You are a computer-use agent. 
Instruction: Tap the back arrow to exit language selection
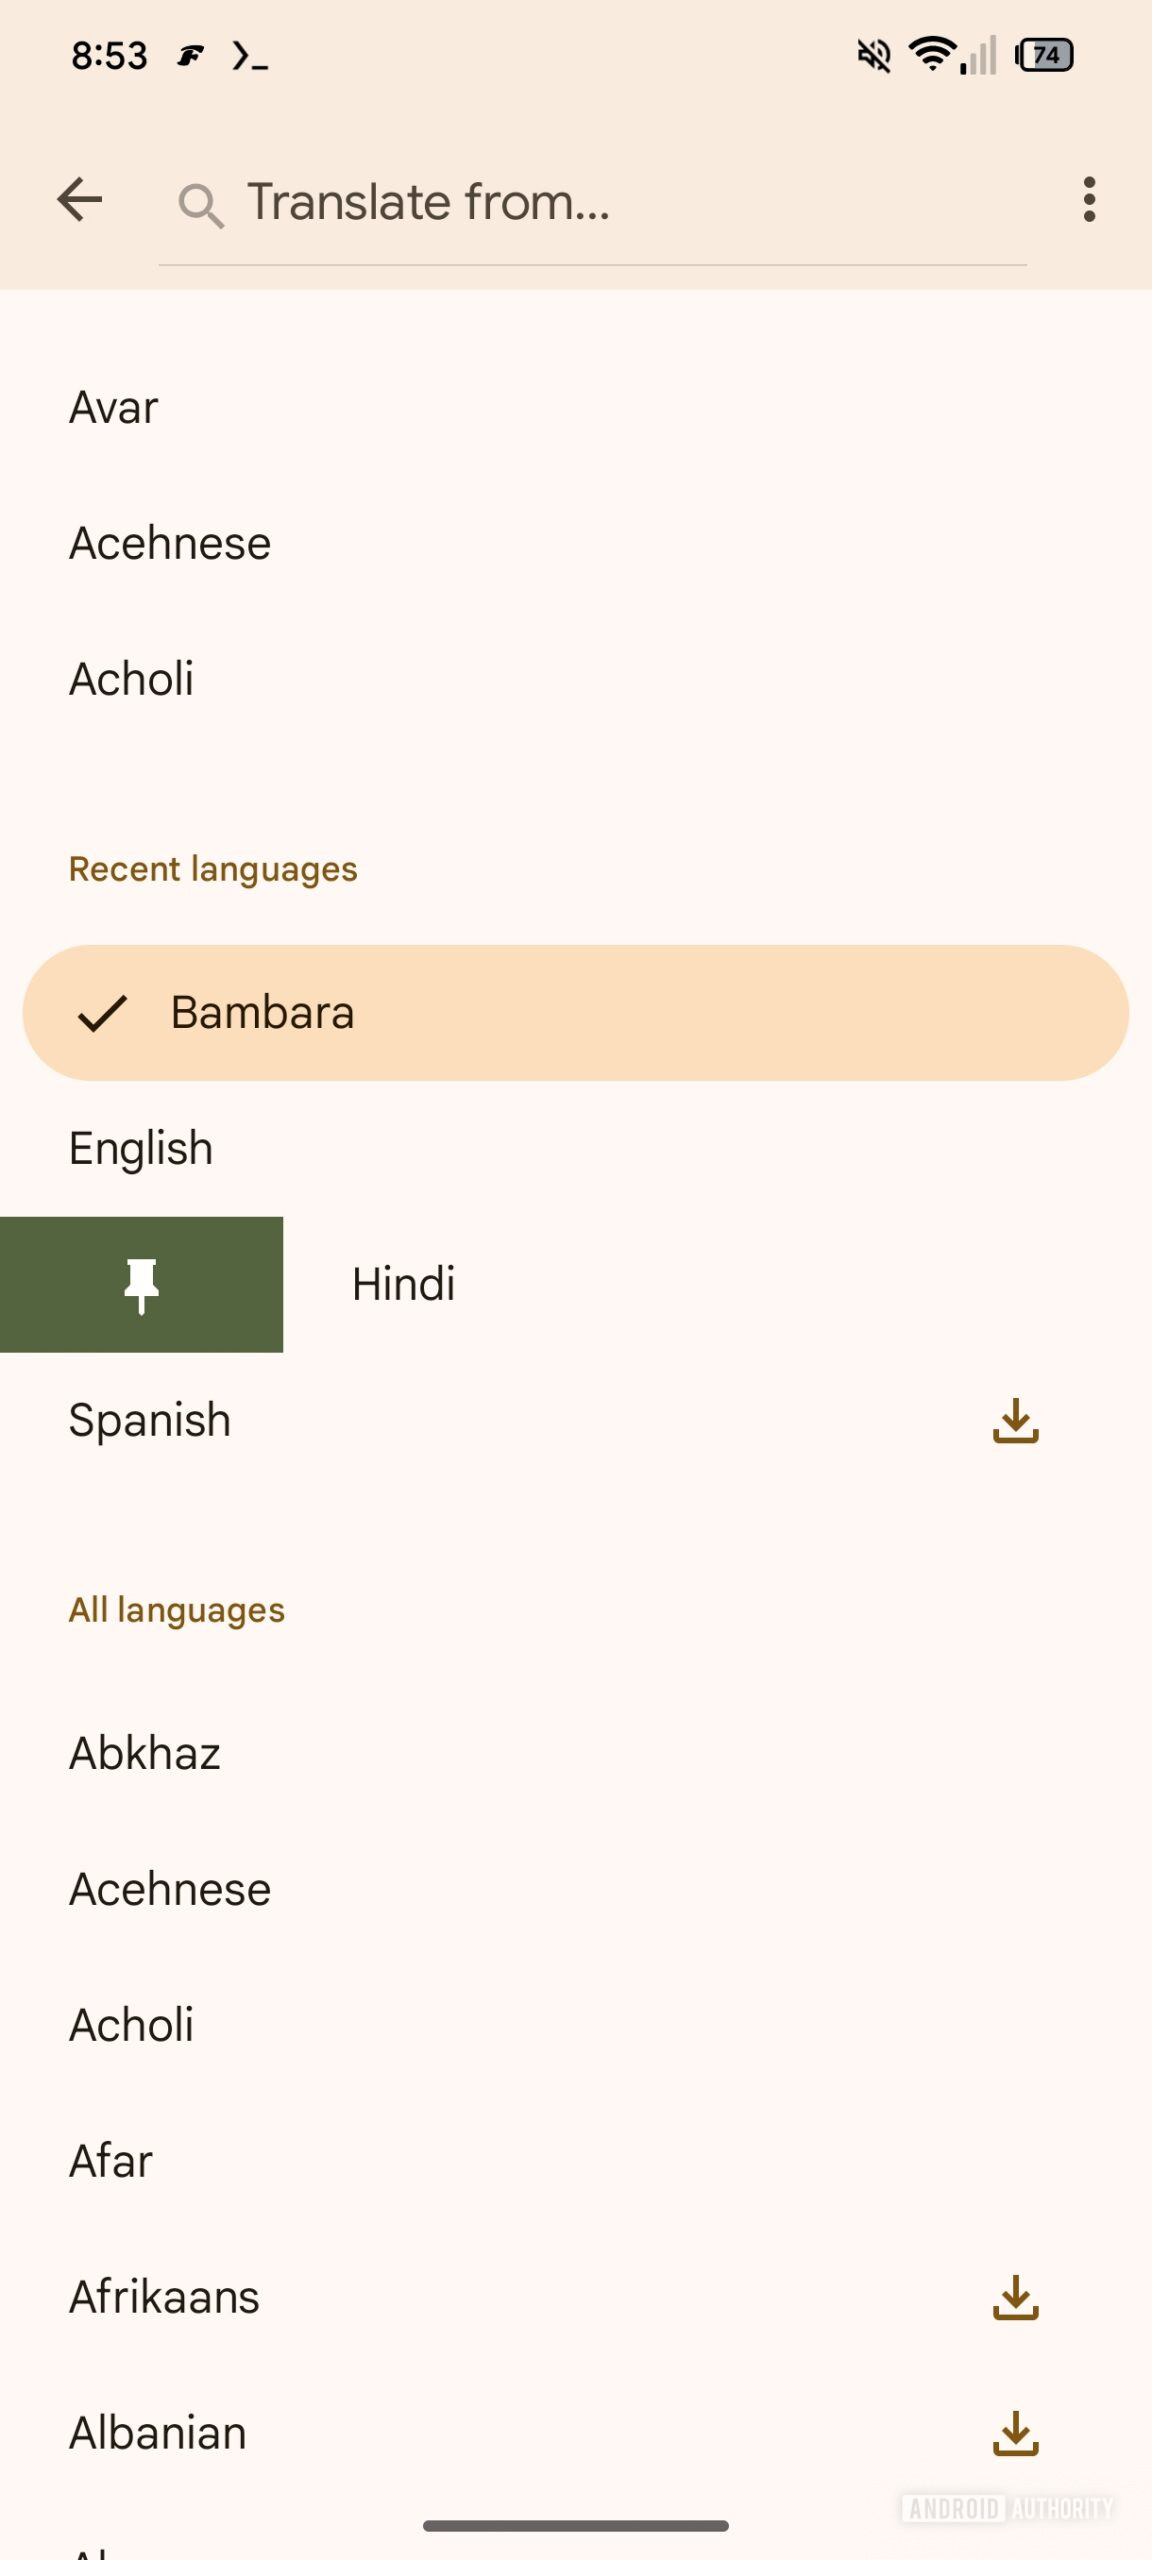coord(79,199)
